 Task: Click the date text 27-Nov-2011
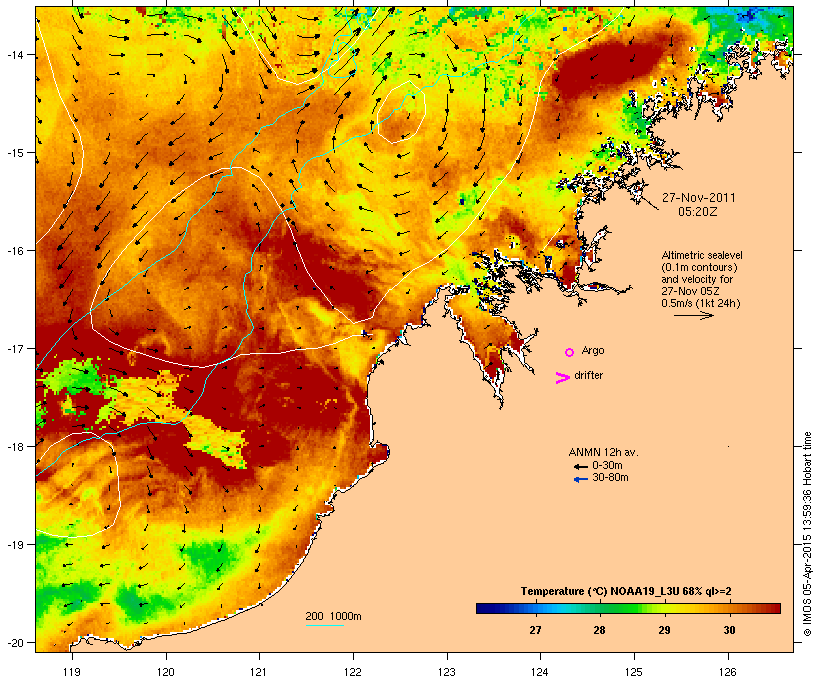click(x=698, y=198)
